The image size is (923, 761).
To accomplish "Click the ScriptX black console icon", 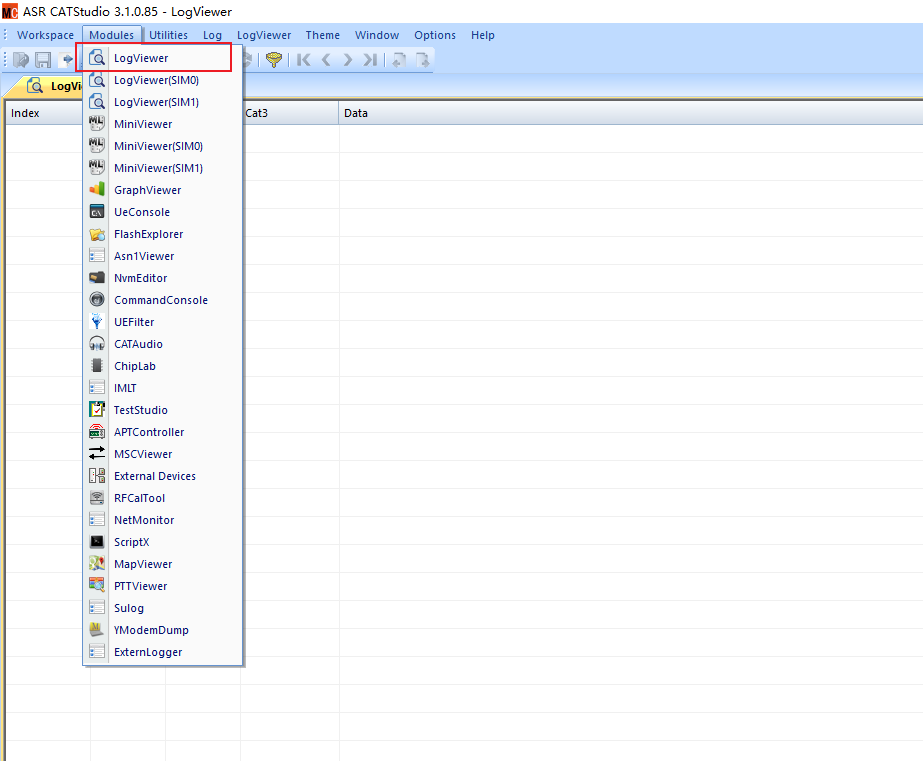I will click(97, 541).
